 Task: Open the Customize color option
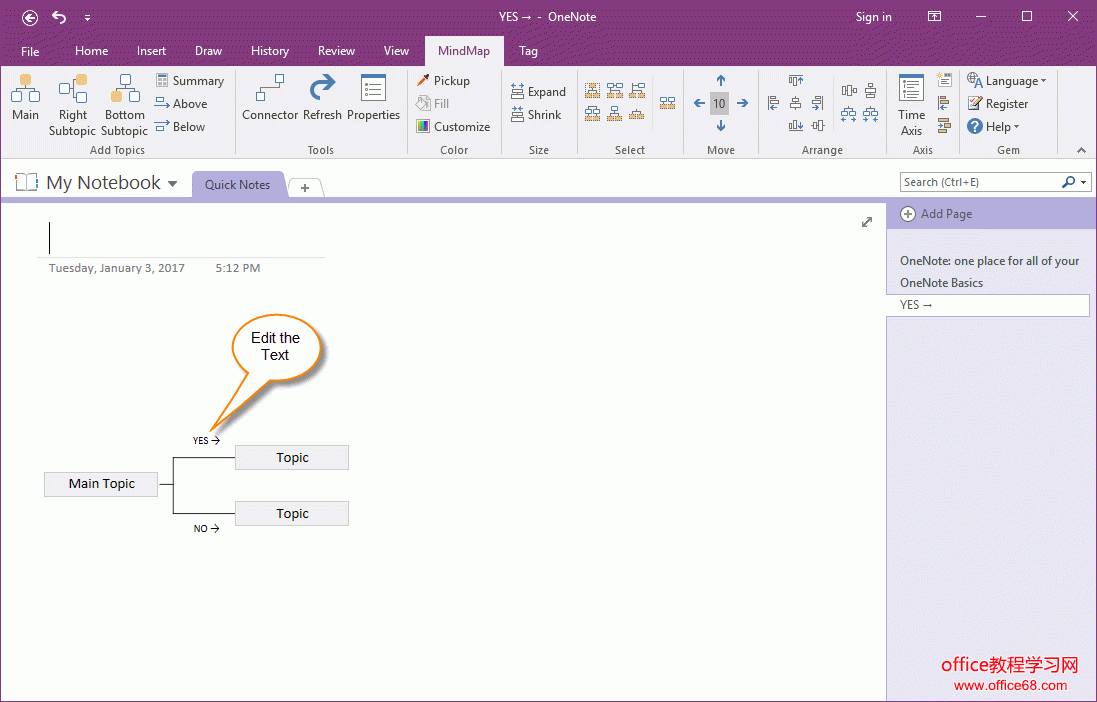point(453,127)
